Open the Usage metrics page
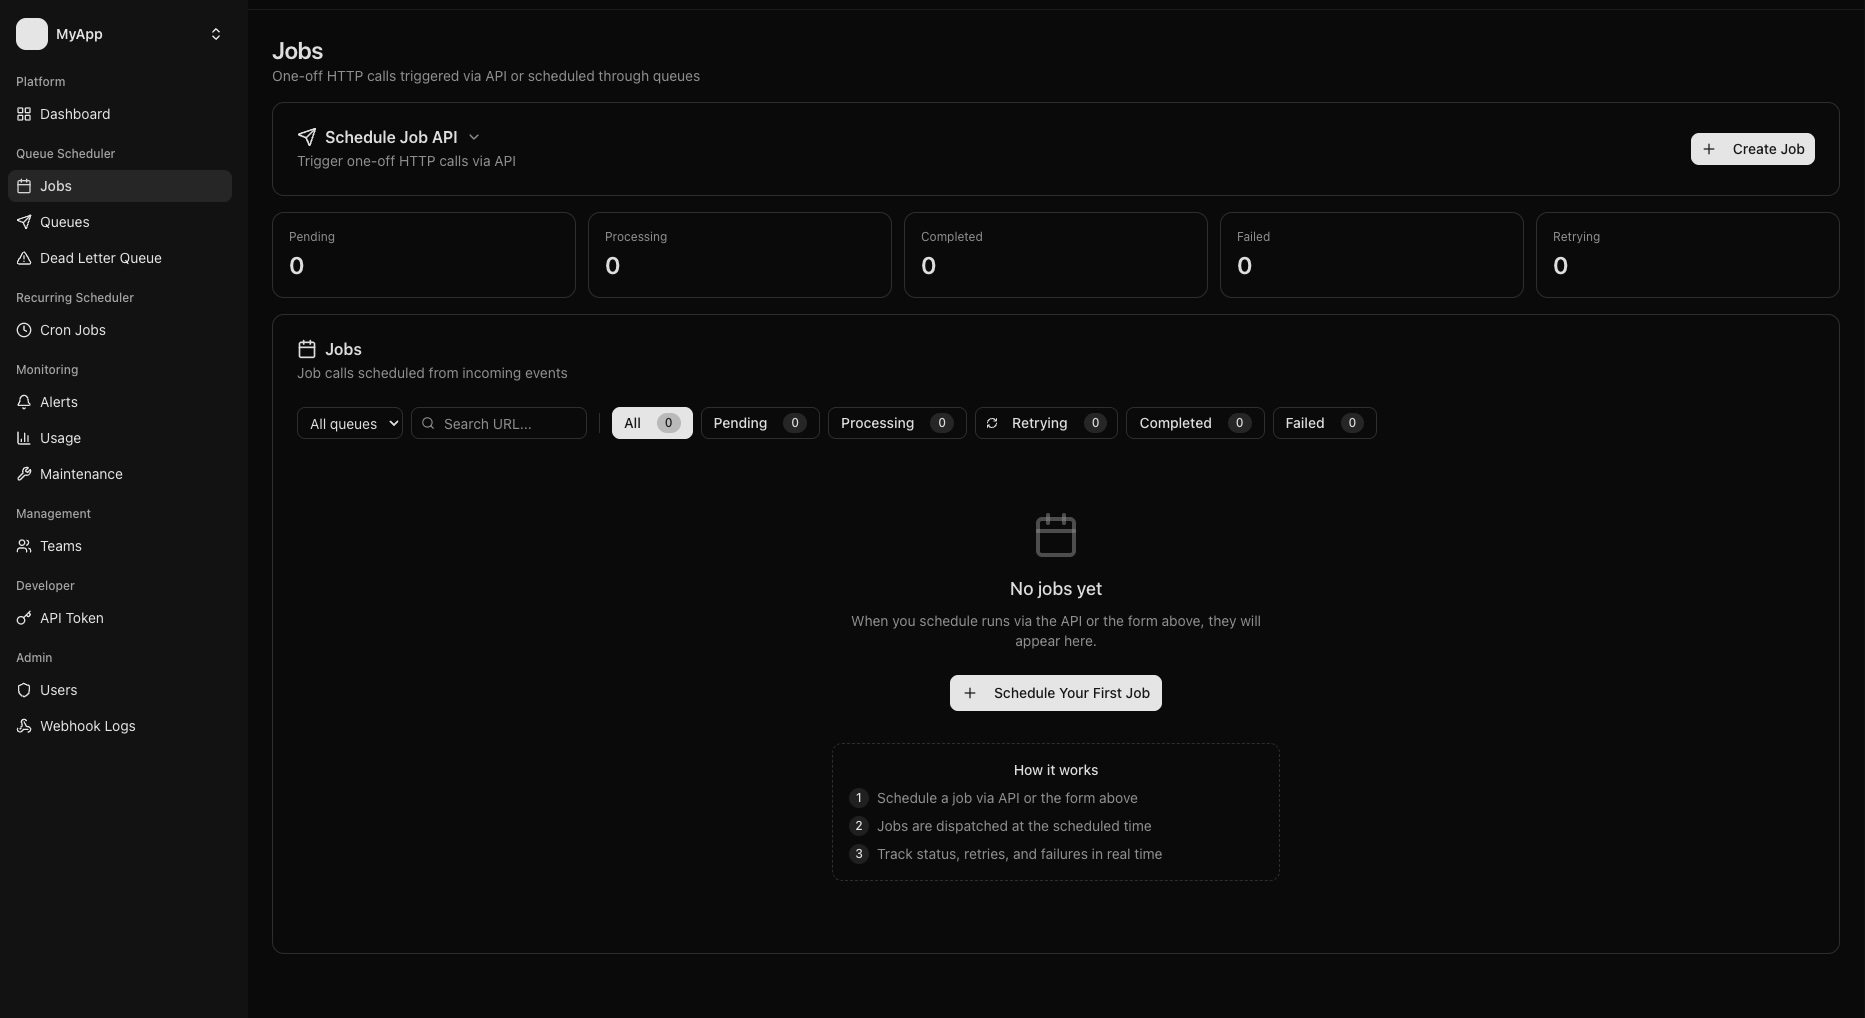Viewport: 1865px width, 1018px height. tap(59, 438)
